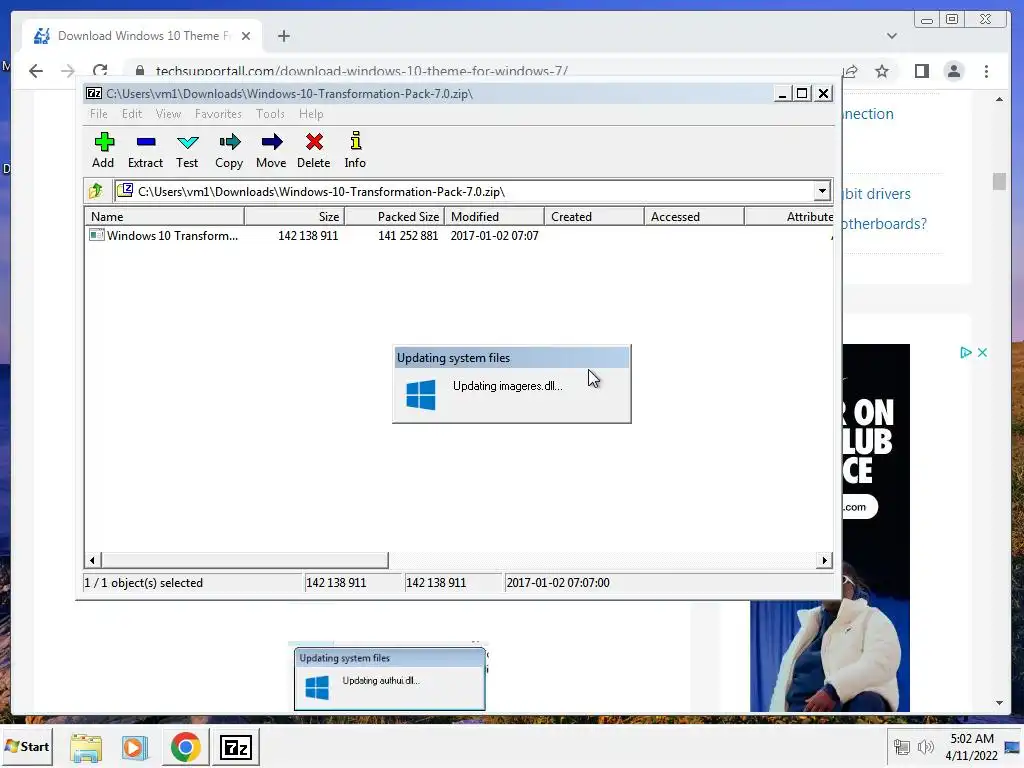Click the 141 252 881 packed size cell
The height and width of the screenshot is (768, 1024).
(408, 236)
